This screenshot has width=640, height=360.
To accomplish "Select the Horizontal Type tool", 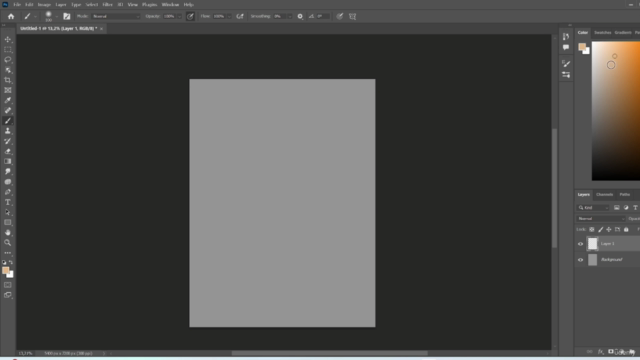I will click(x=8, y=202).
